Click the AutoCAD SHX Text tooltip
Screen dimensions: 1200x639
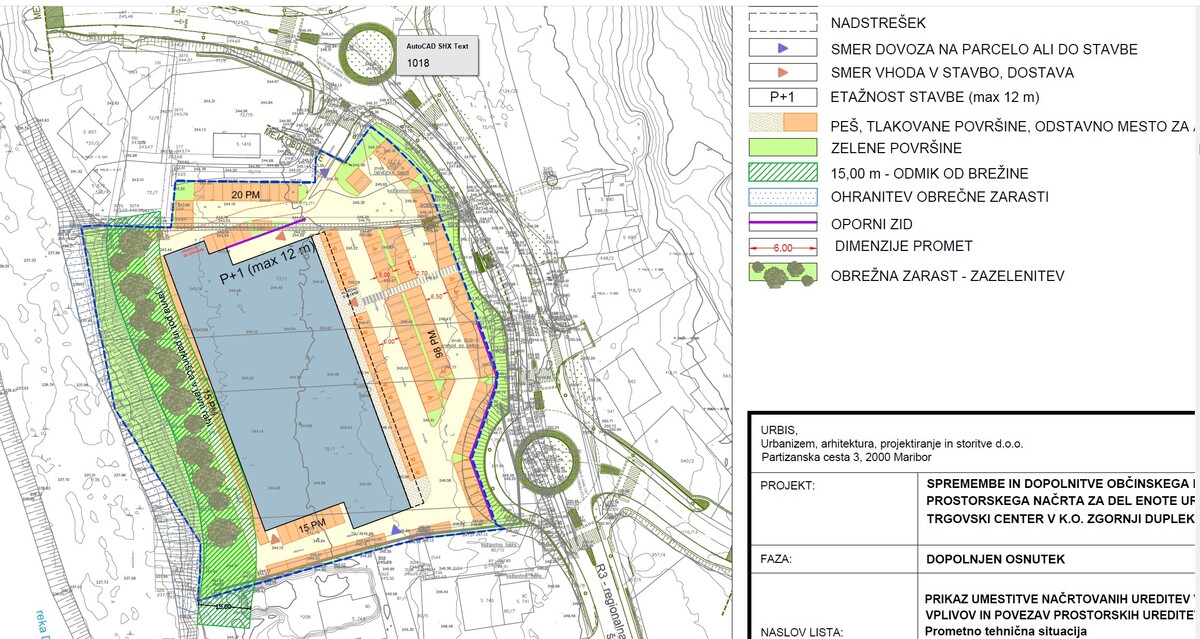point(439,55)
